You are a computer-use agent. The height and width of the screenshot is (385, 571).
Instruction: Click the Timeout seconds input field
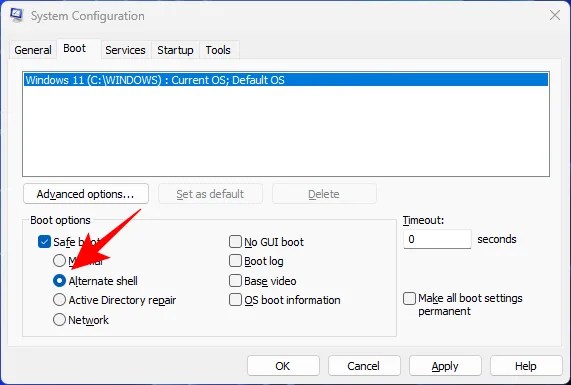pyautogui.click(x=437, y=239)
